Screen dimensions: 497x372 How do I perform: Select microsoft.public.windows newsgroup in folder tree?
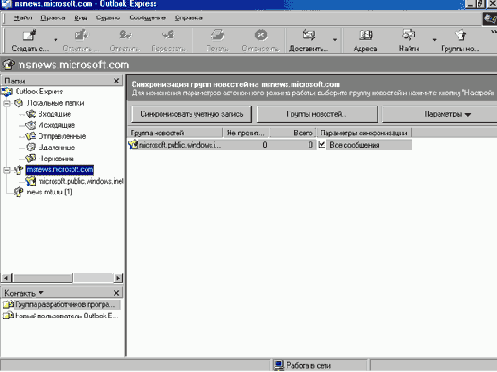(x=81, y=181)
